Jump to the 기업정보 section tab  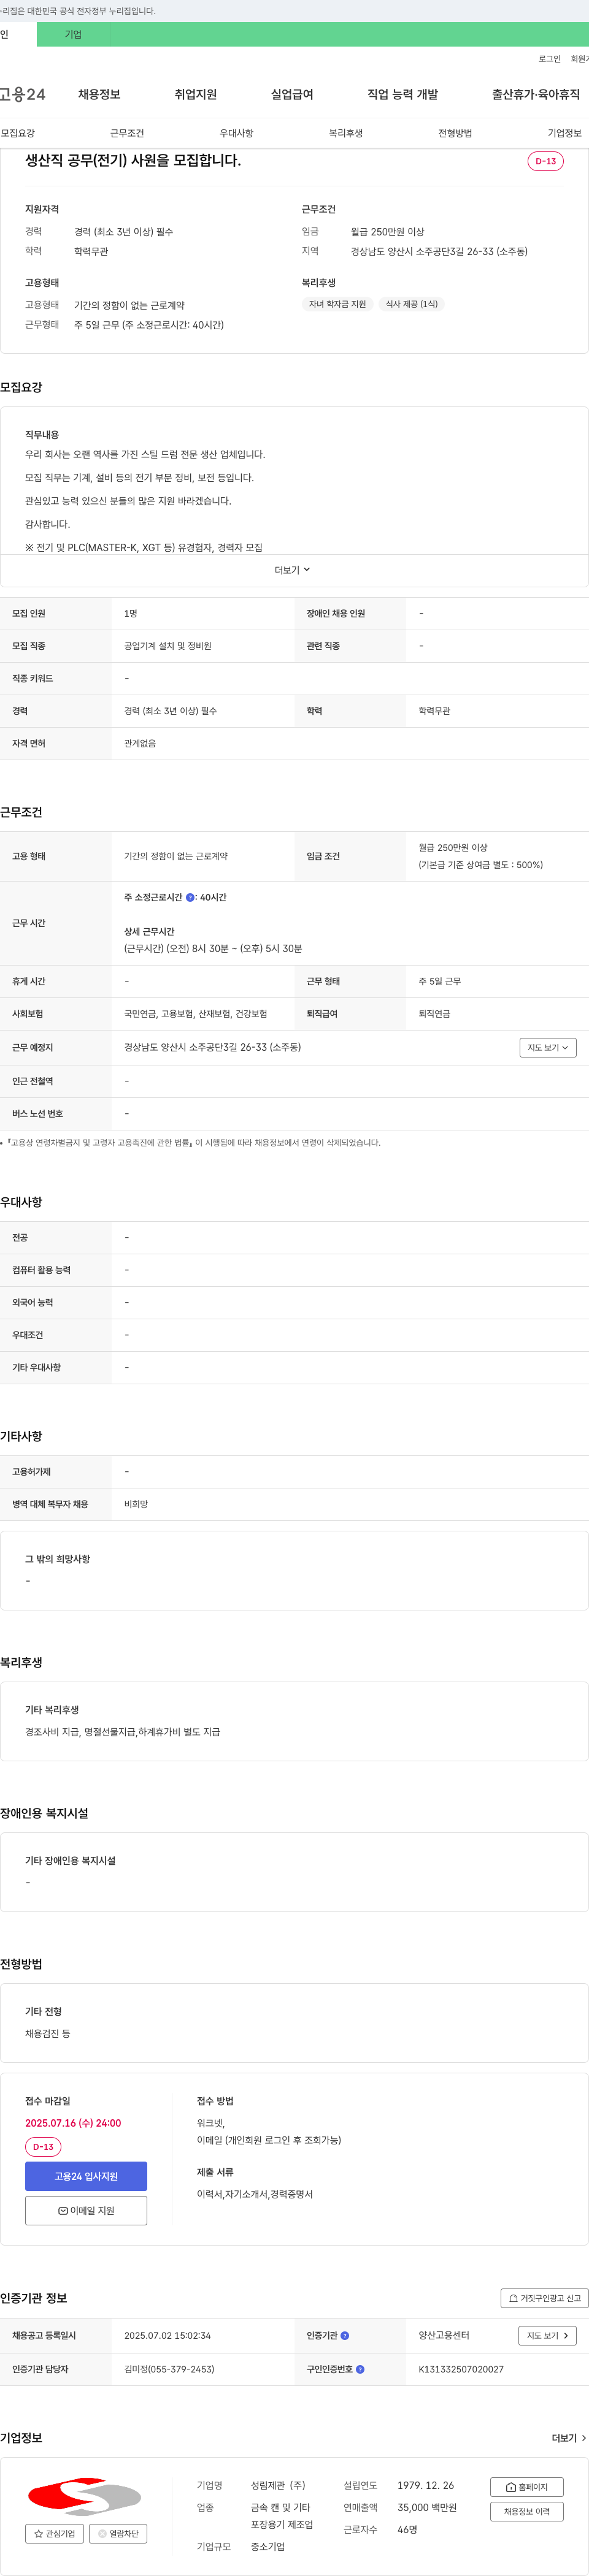point(564,133)
